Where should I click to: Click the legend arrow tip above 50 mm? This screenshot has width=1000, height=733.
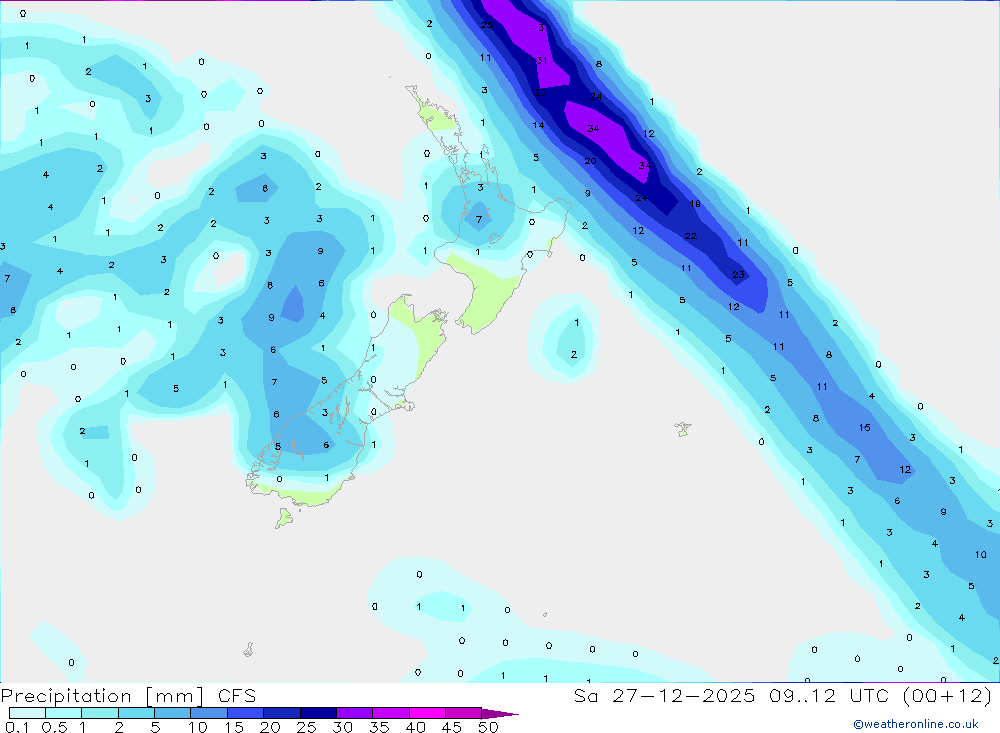tap(500, 713)
